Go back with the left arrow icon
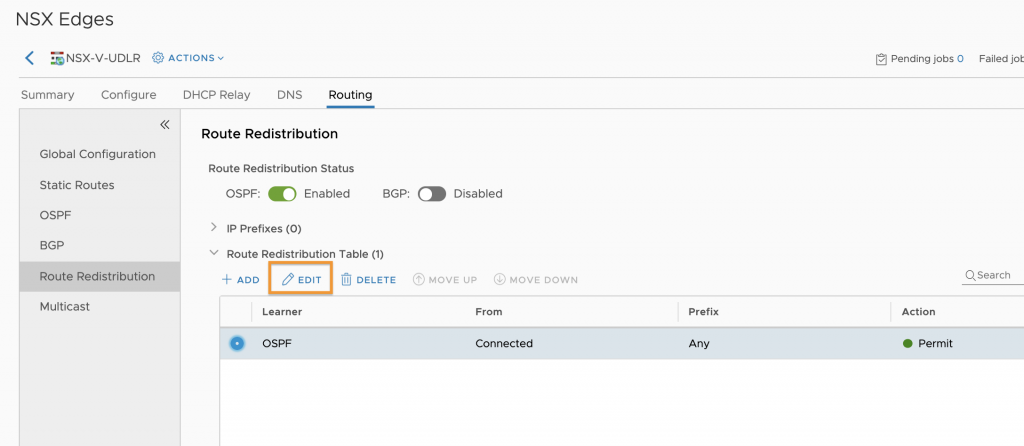1024x446 pixels. click(x=29, y=58)
